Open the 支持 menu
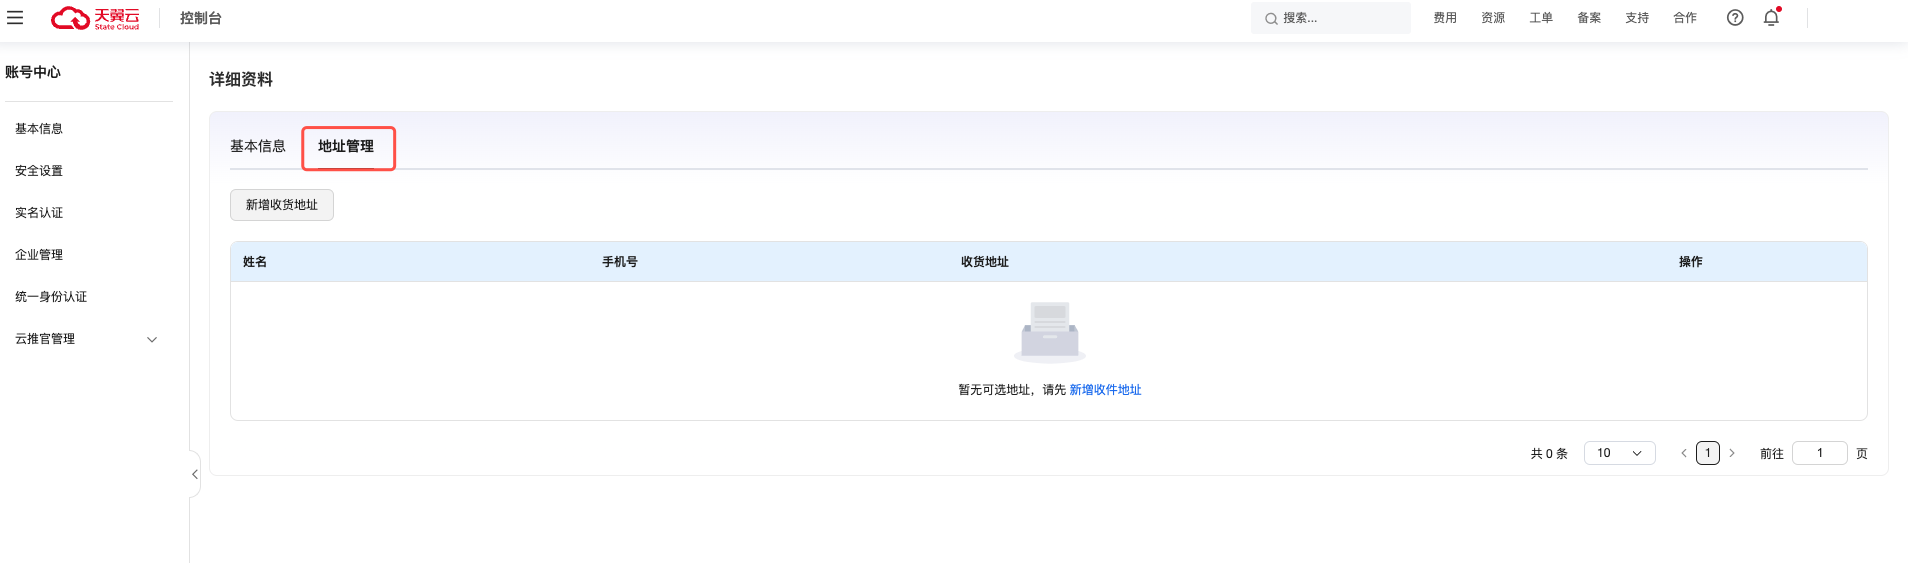This screenshot has height=563, width=1908. tap(1637, 18)
